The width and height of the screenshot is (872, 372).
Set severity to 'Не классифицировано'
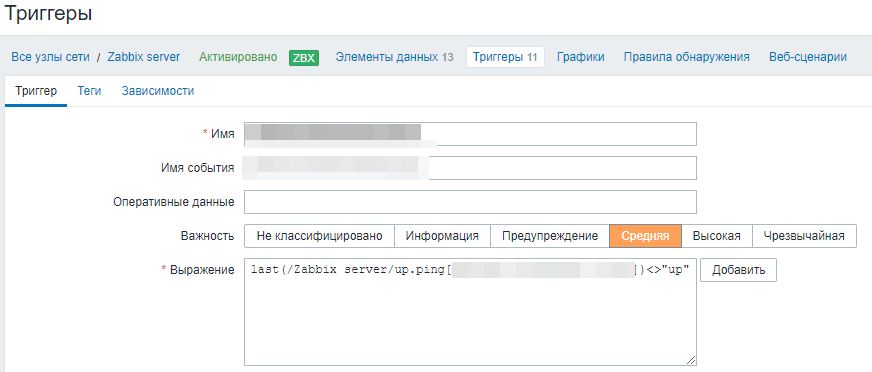click(x=319, y=236)
